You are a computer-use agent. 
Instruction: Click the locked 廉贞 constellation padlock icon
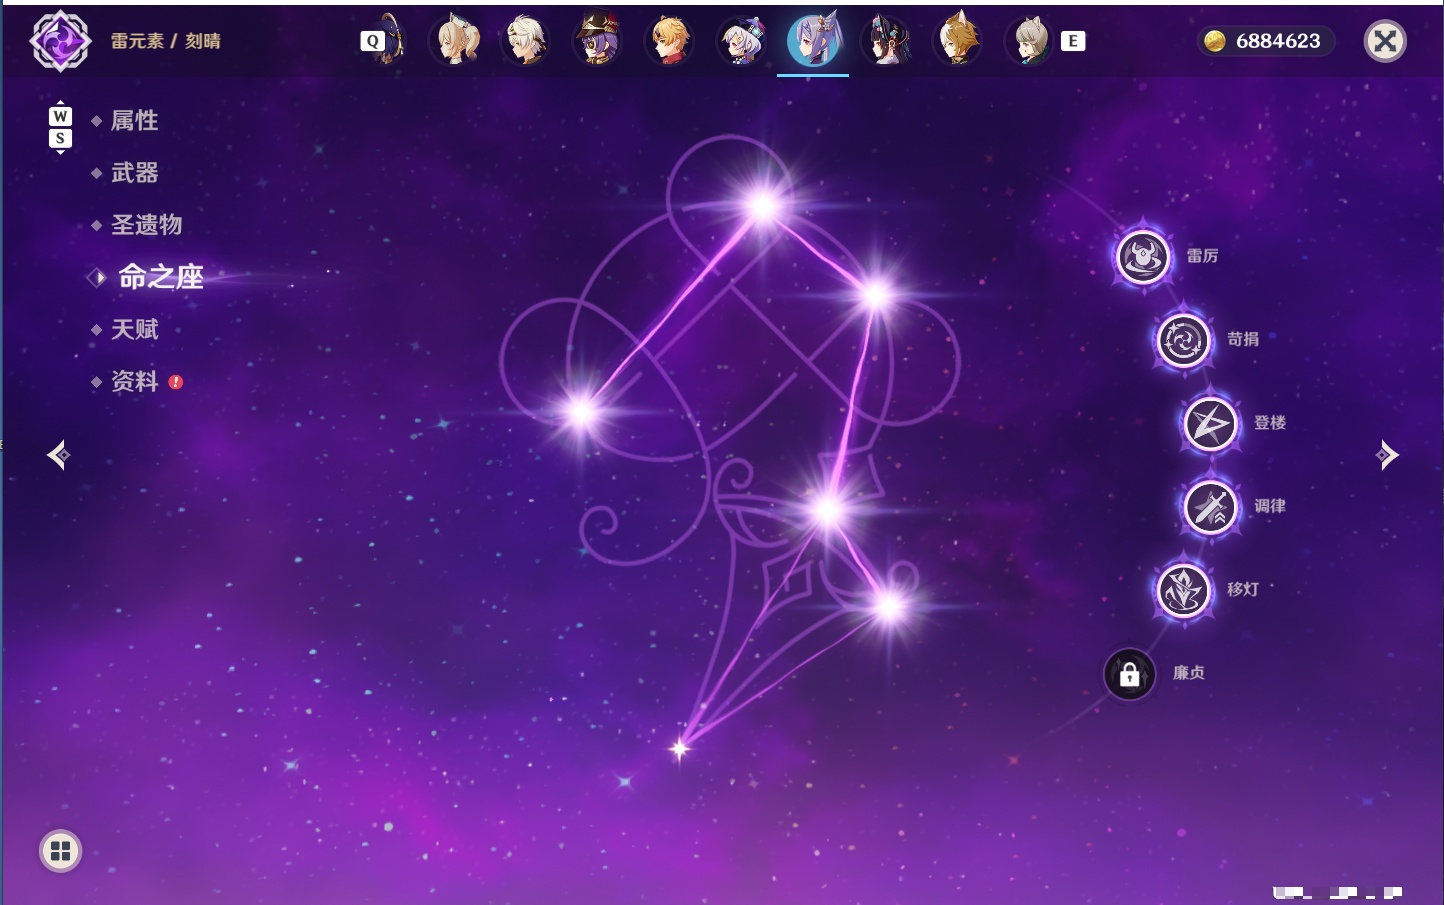tap(1130, 674)
